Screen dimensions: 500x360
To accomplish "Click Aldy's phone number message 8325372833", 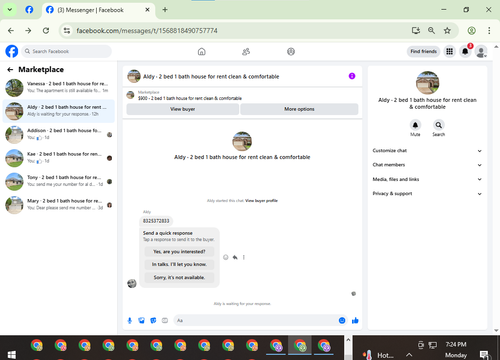I will [x=156, y=221].
